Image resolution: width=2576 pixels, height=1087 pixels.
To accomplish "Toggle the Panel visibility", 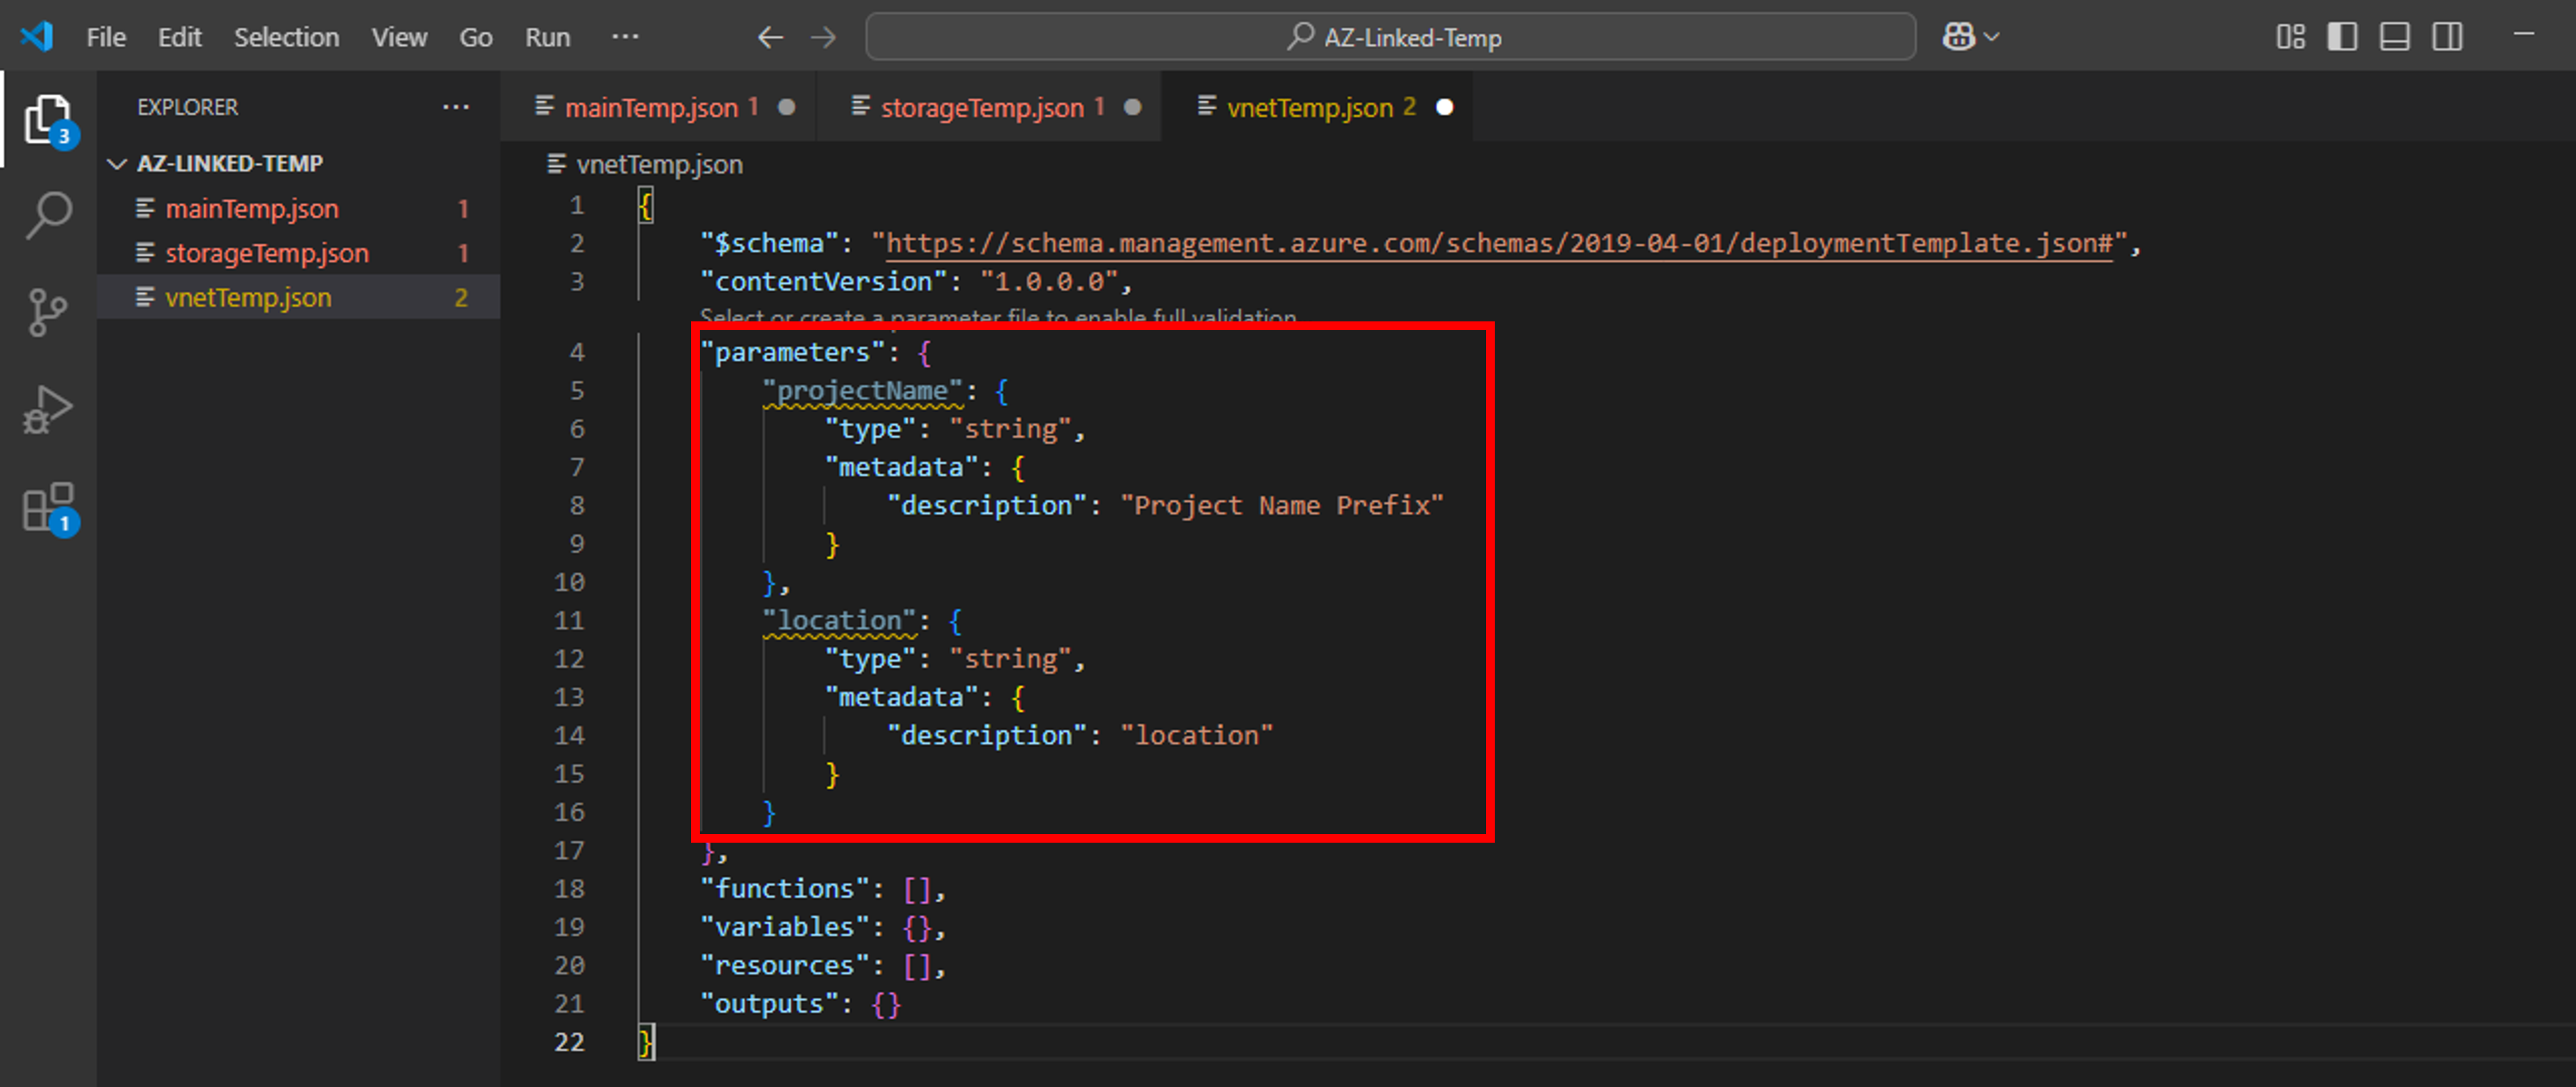I will coord(2395,37).
